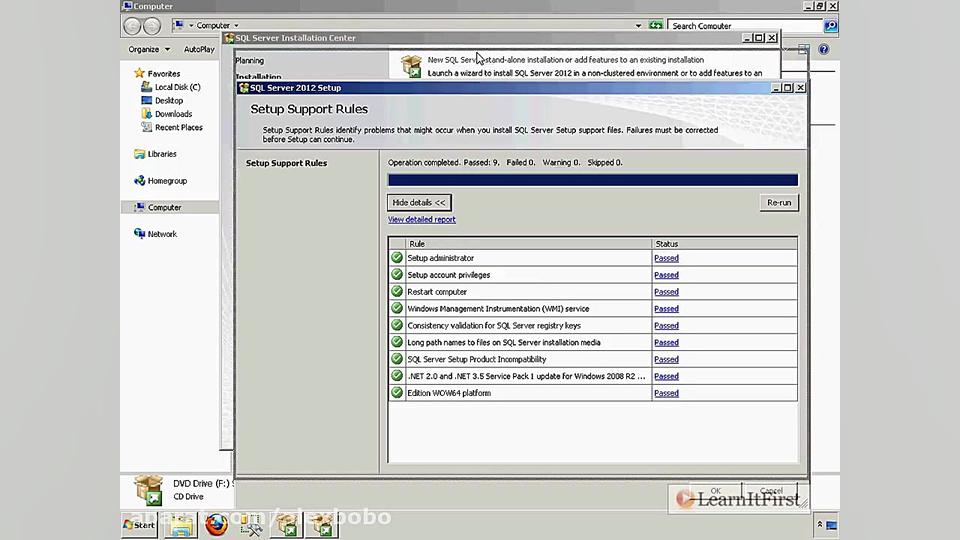This screenshot has width=960, height=540.
Task: Open Passed link for Setup account privileges
Action: point(666,275)
